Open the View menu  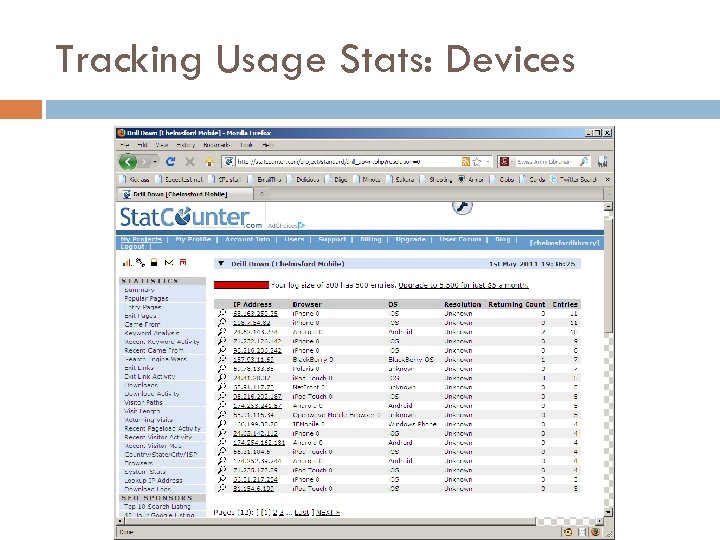click(162, 145)
